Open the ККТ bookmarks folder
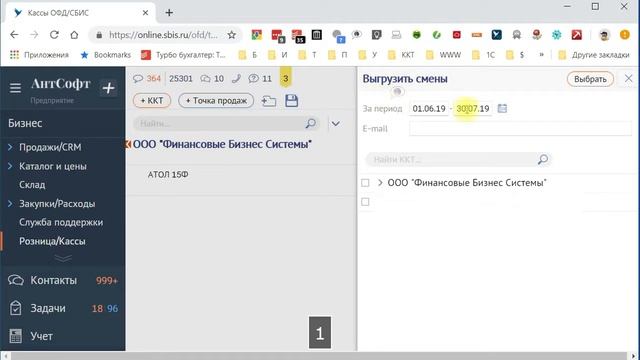Image resolution: width=640 pixels, height=360 pixels. coord(401,55)
